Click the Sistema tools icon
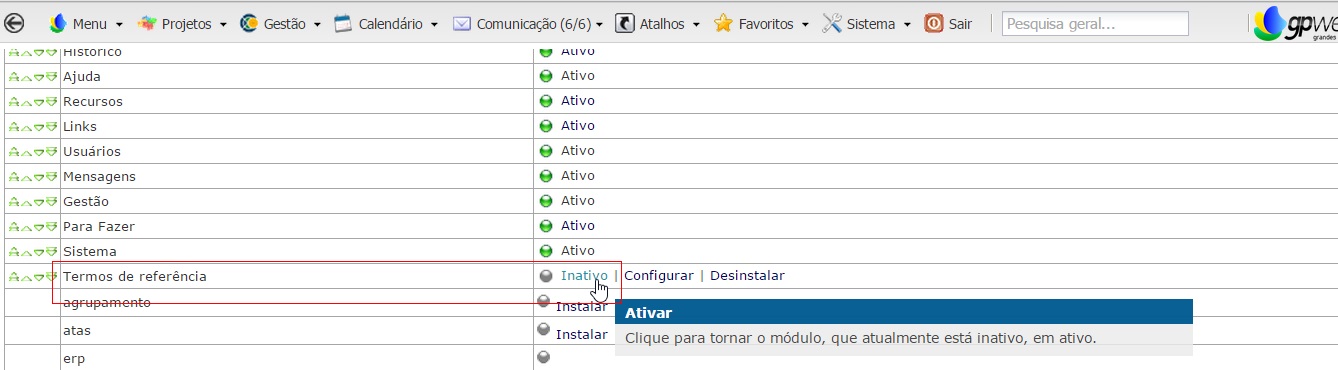Viewport: 1338px width, 370px height. tap(832, 24)
